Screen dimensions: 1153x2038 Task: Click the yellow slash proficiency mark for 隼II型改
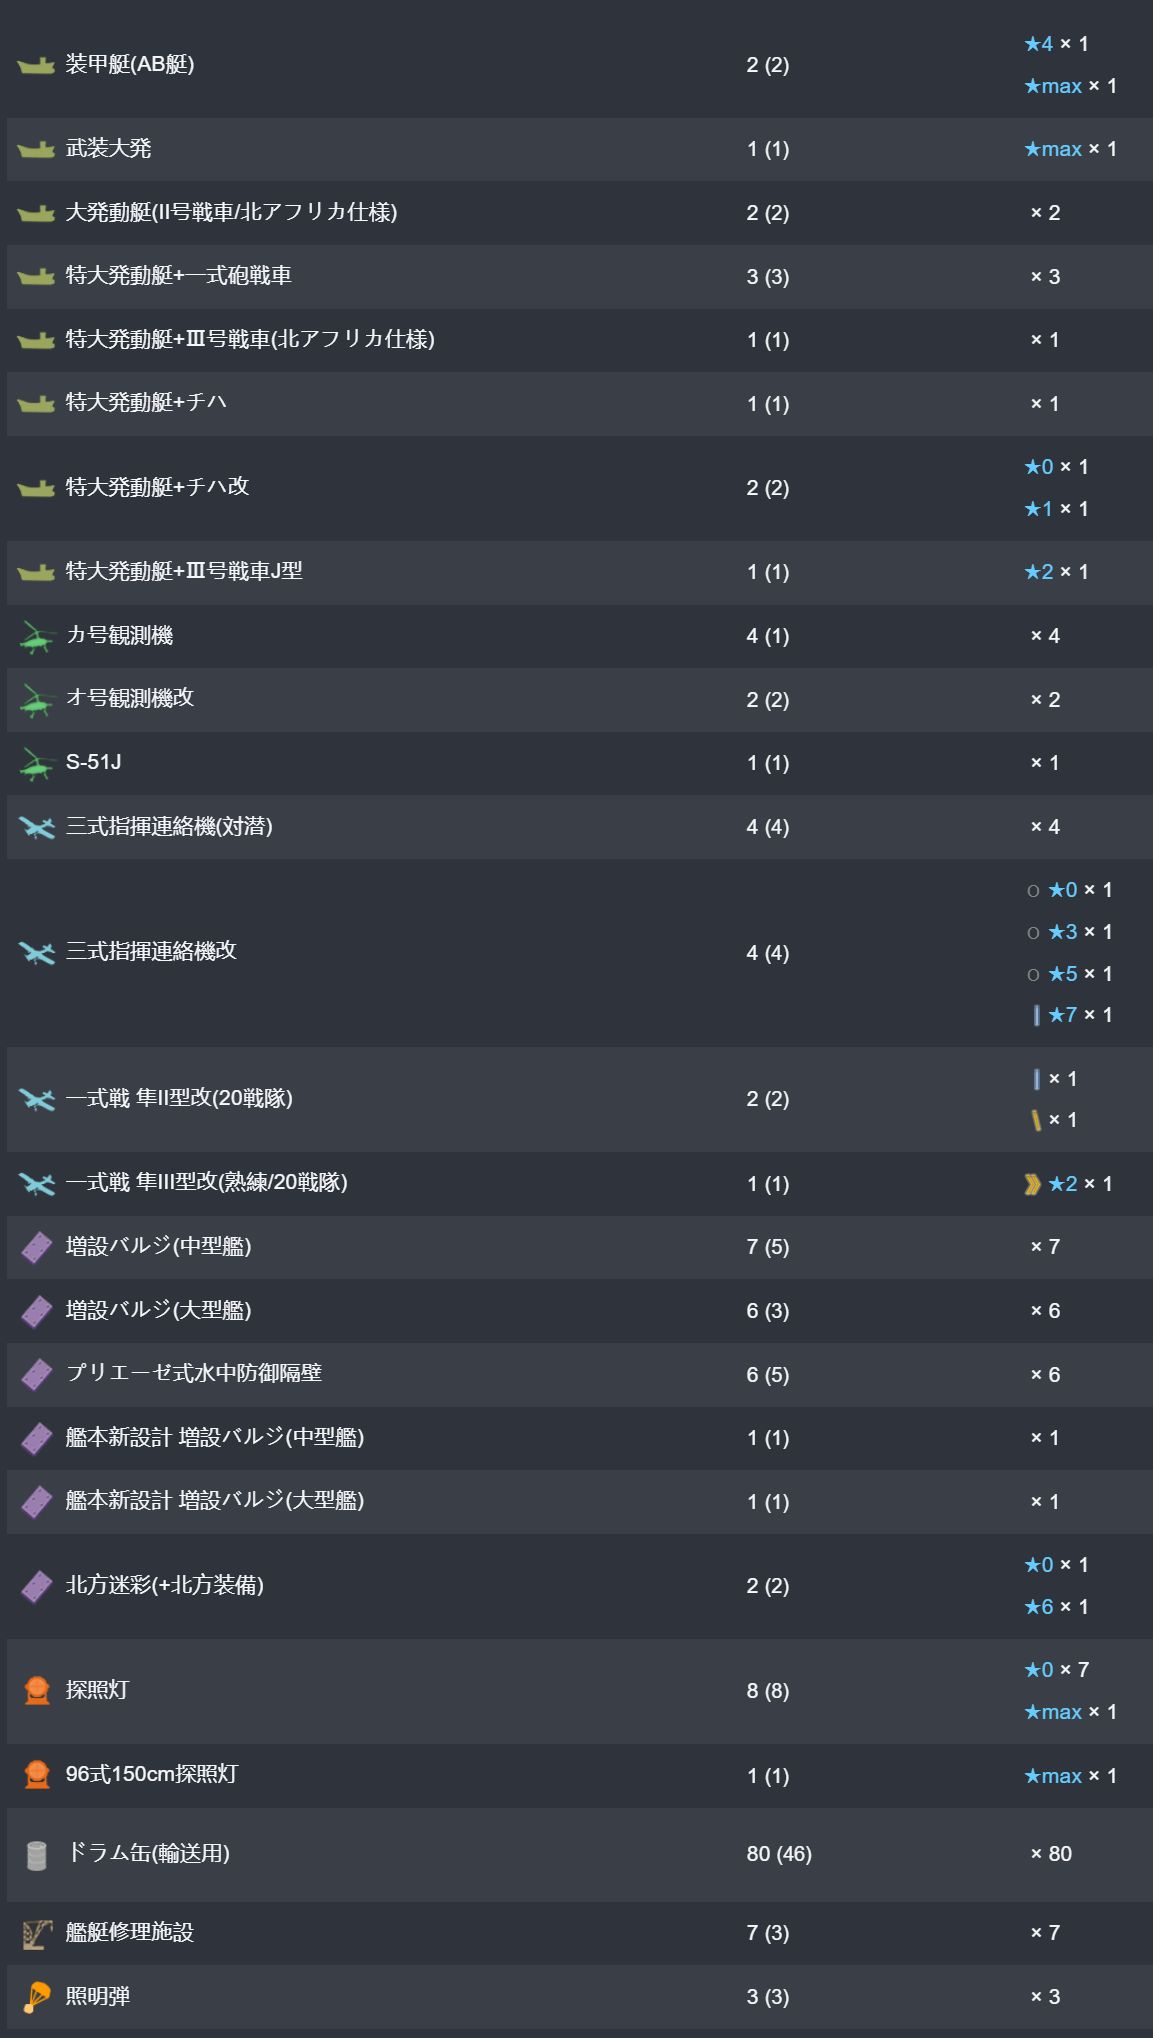click(1036, 1120)
